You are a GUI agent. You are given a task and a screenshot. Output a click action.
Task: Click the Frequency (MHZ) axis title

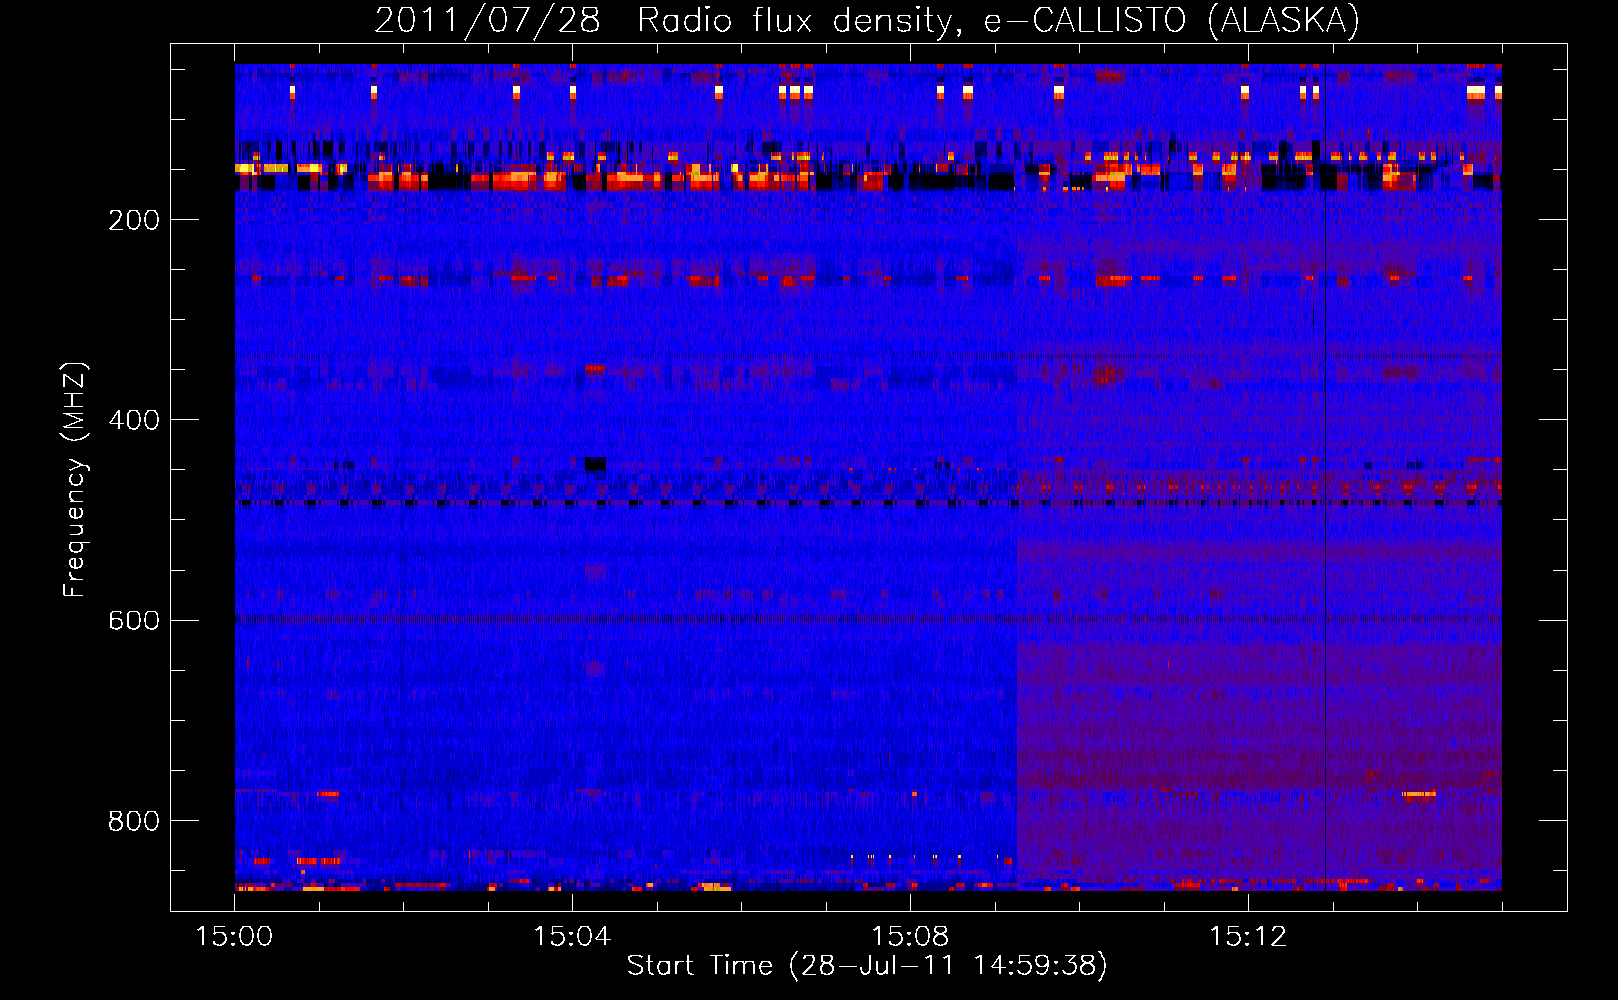tap(75, 480)
